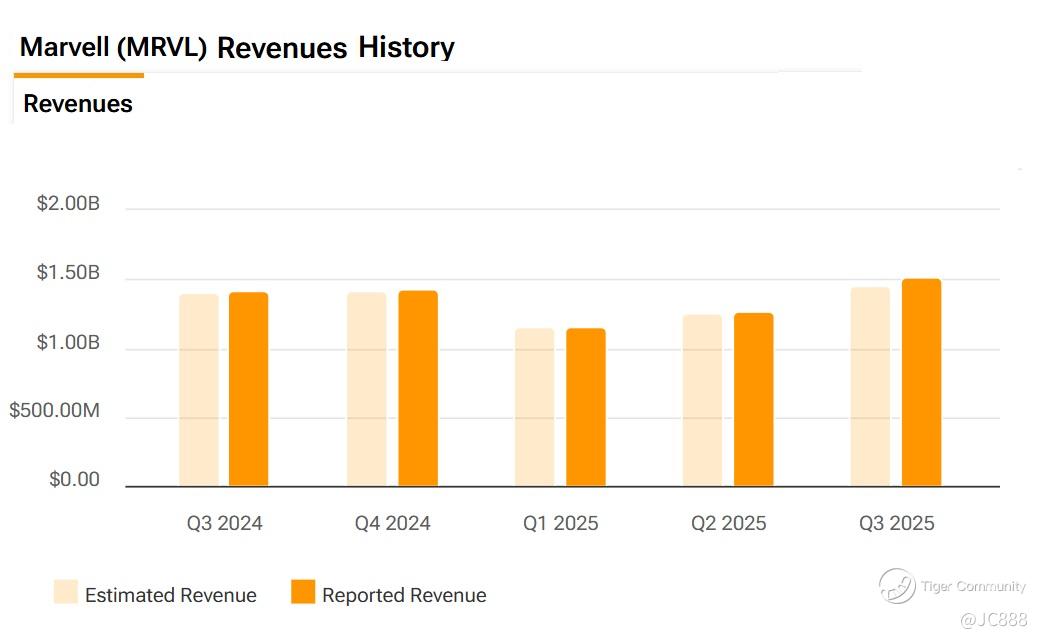Click the Reported Revenue legend label
Viewport: 1047px width, 643px height.
point(404,595)
